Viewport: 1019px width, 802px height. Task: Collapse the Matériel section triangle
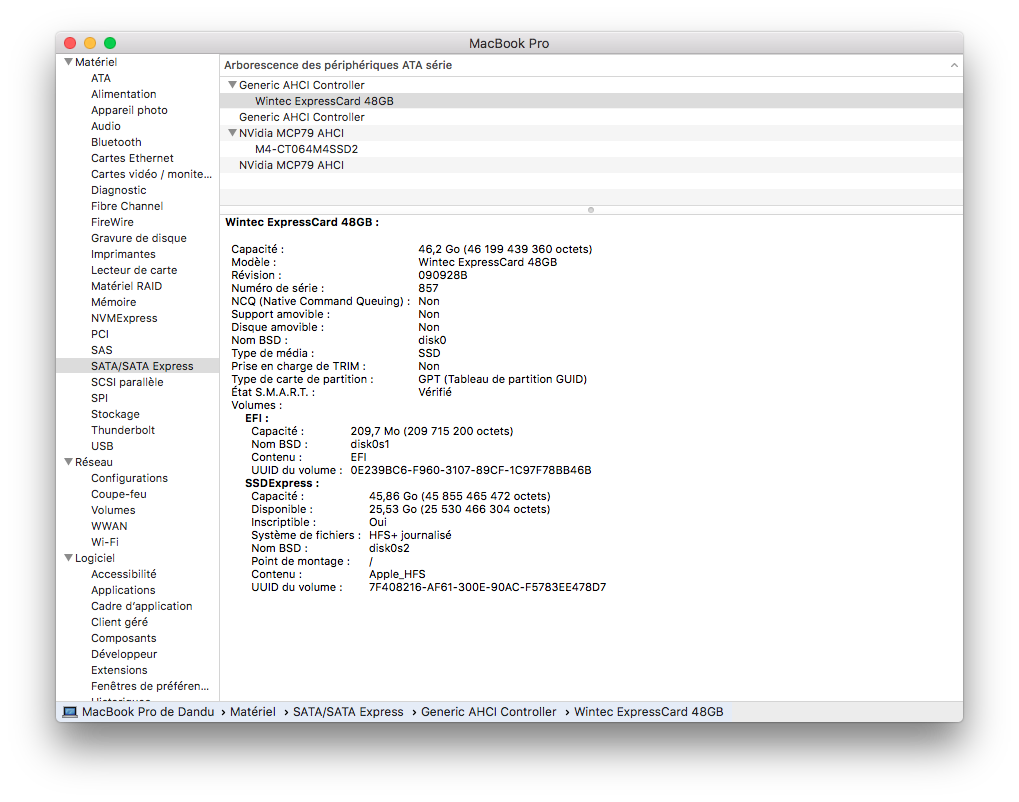(x=68, y=62)
